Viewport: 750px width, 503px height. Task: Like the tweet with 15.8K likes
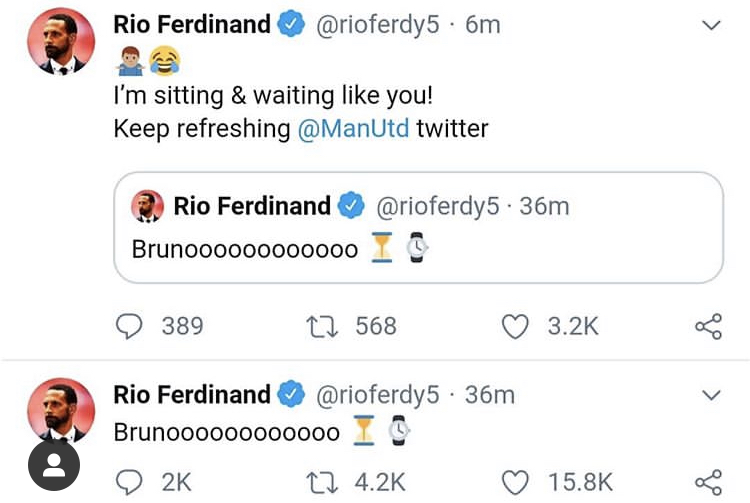coord(514,482)
